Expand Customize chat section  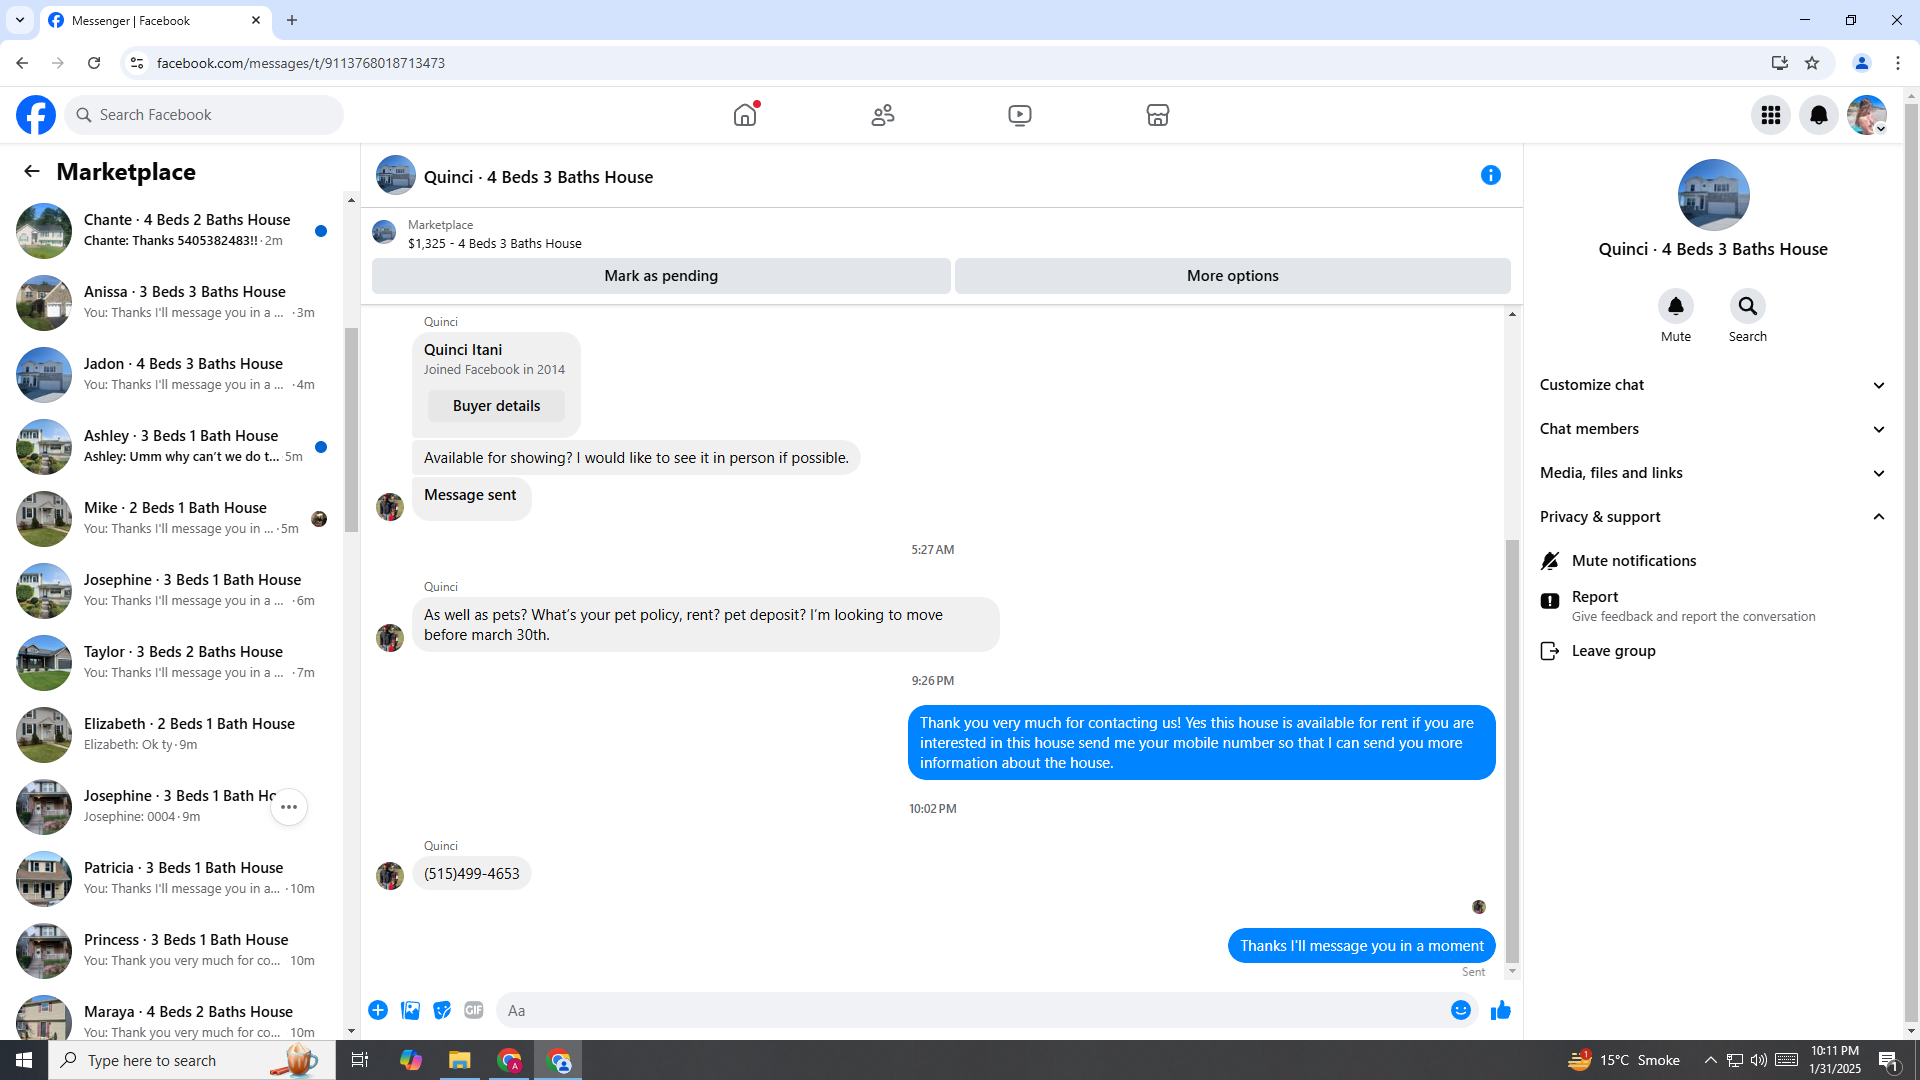[x=1713, y=385]
